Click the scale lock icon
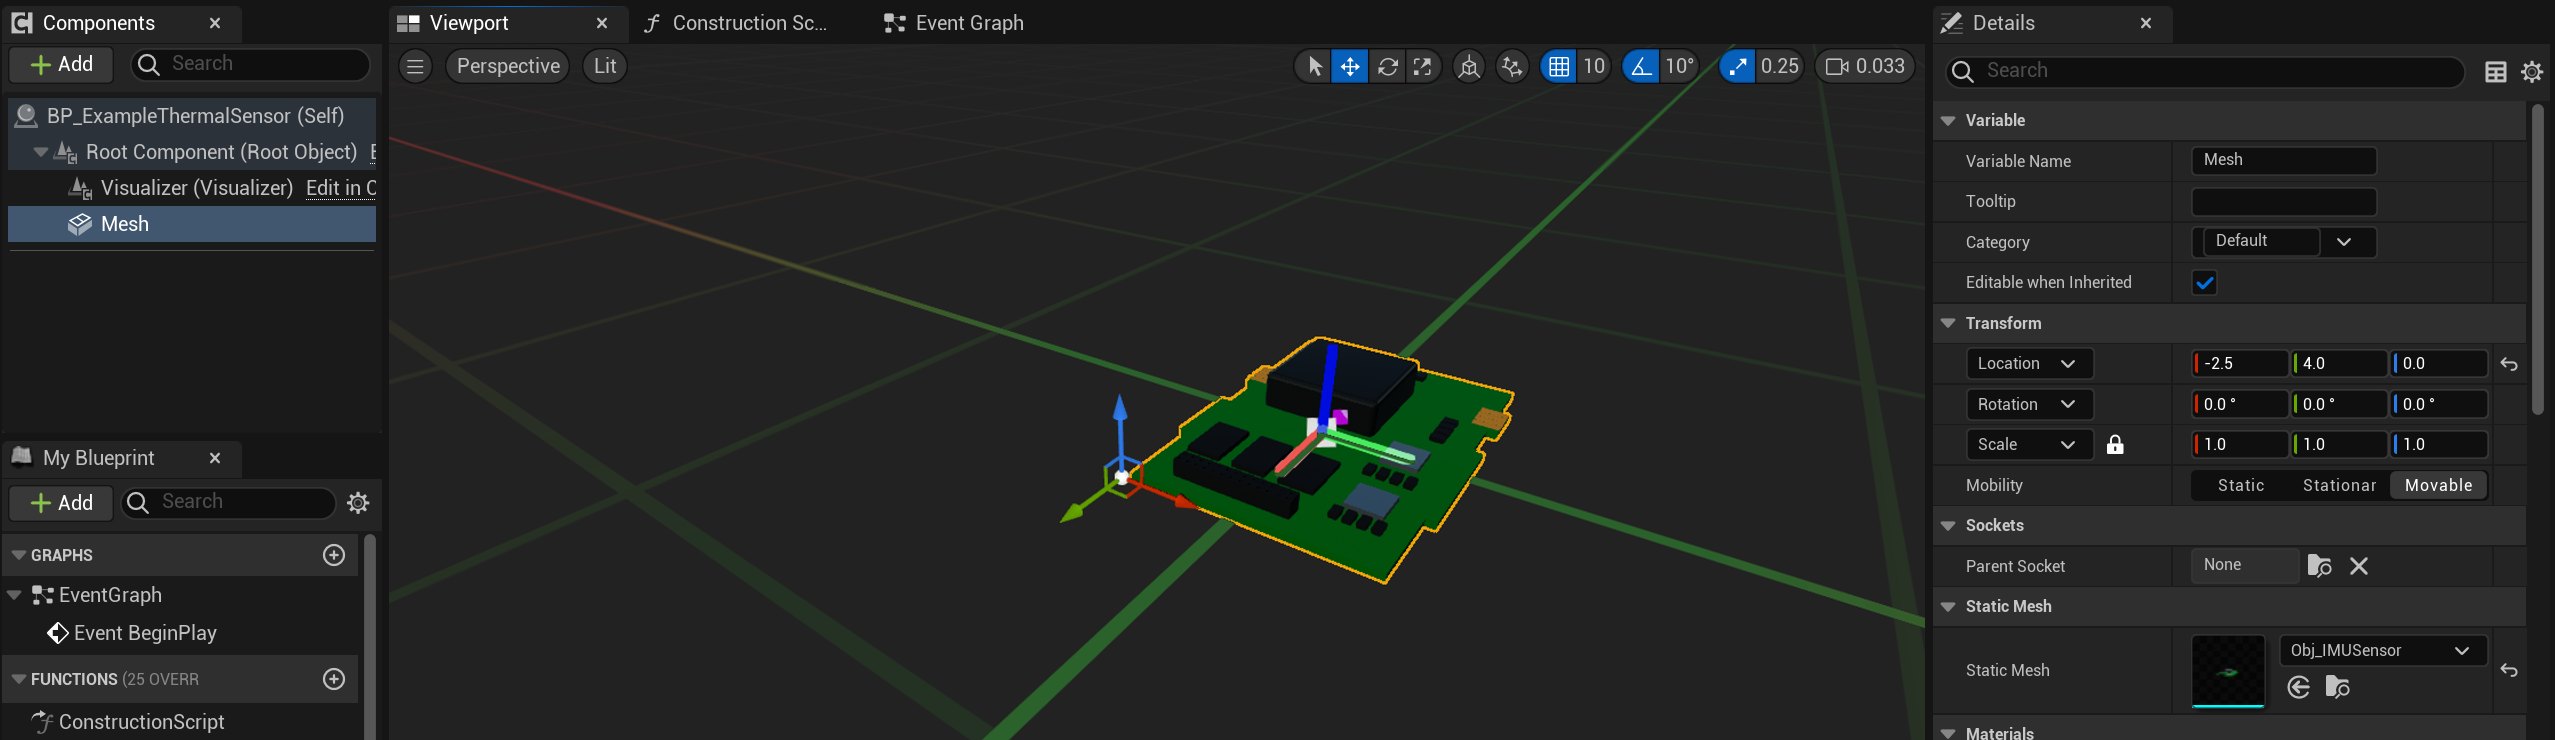 pyautogui.click(x=2115, y=445)
